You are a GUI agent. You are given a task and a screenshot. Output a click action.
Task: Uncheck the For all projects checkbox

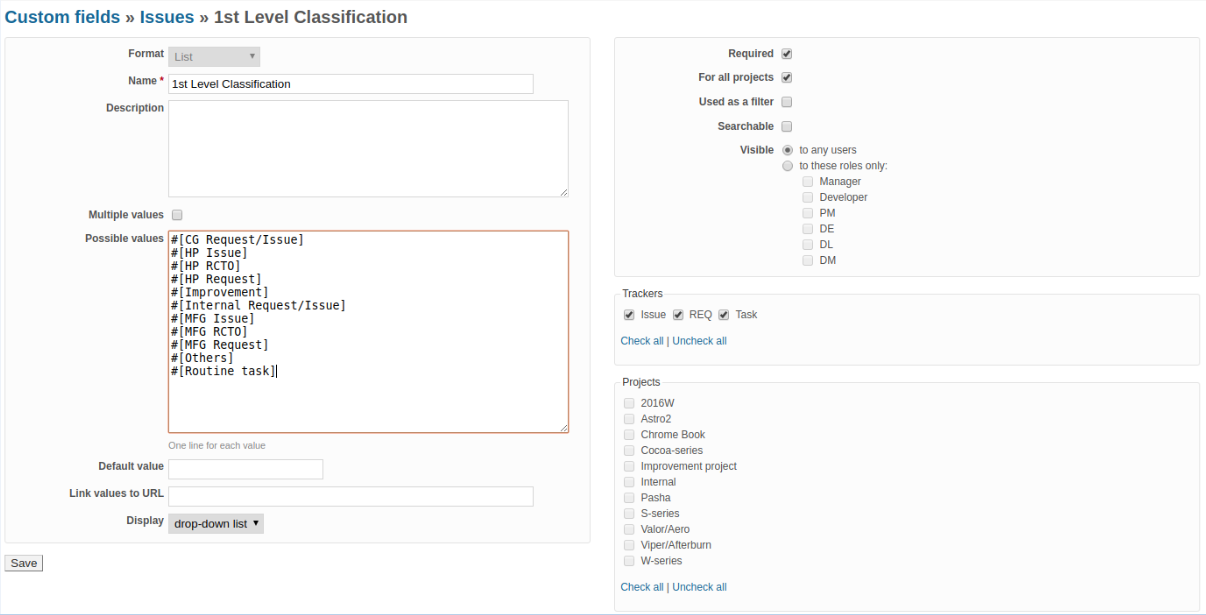[787, 77]
